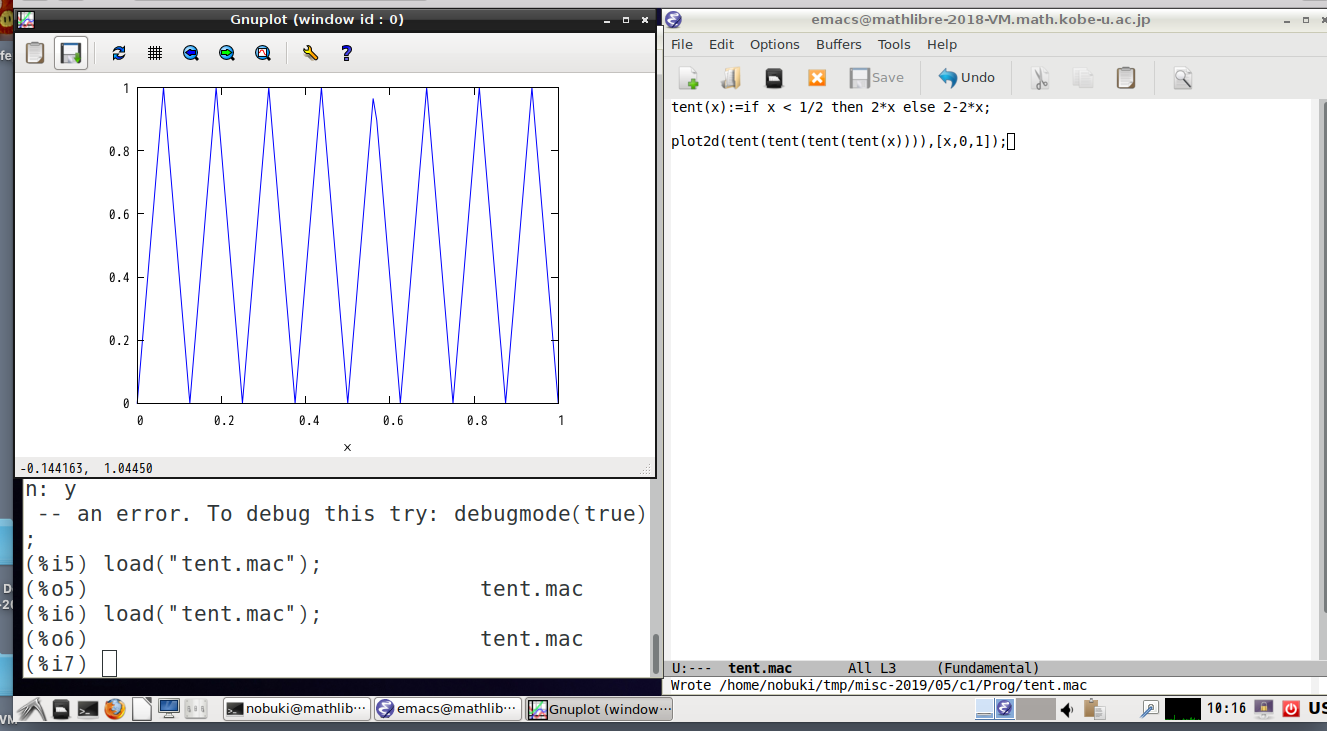Replot the graph in Gnuplot

pyautogui.click(x=119, y=53)
